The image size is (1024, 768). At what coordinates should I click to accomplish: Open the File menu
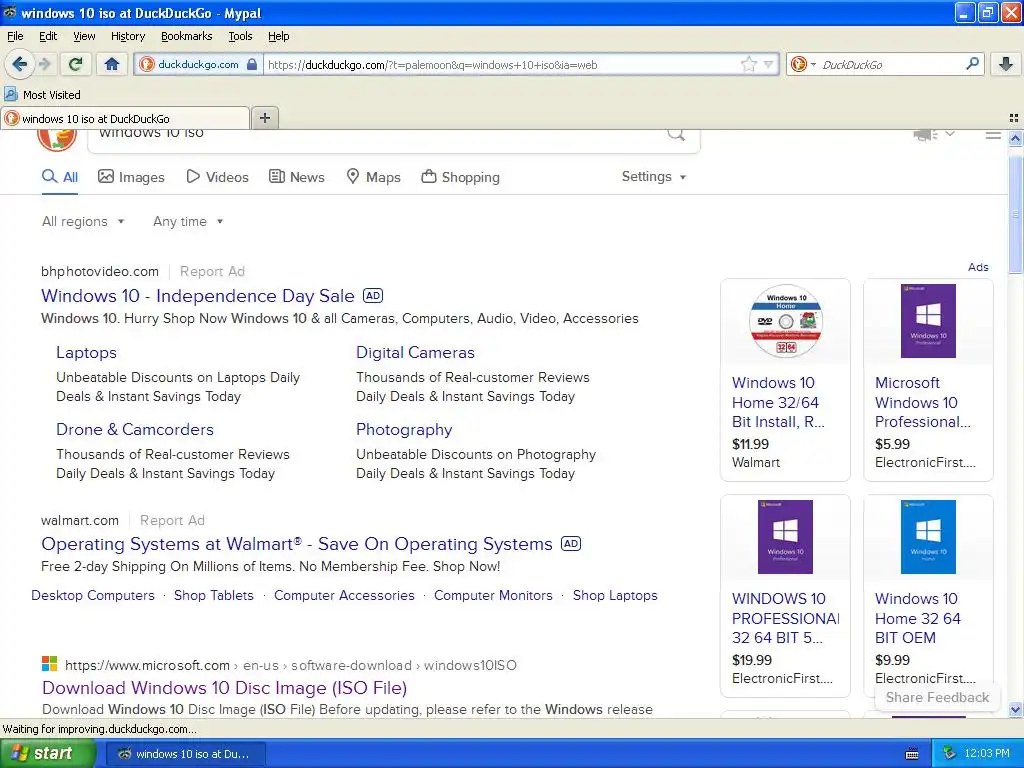[x=15, y=36]
